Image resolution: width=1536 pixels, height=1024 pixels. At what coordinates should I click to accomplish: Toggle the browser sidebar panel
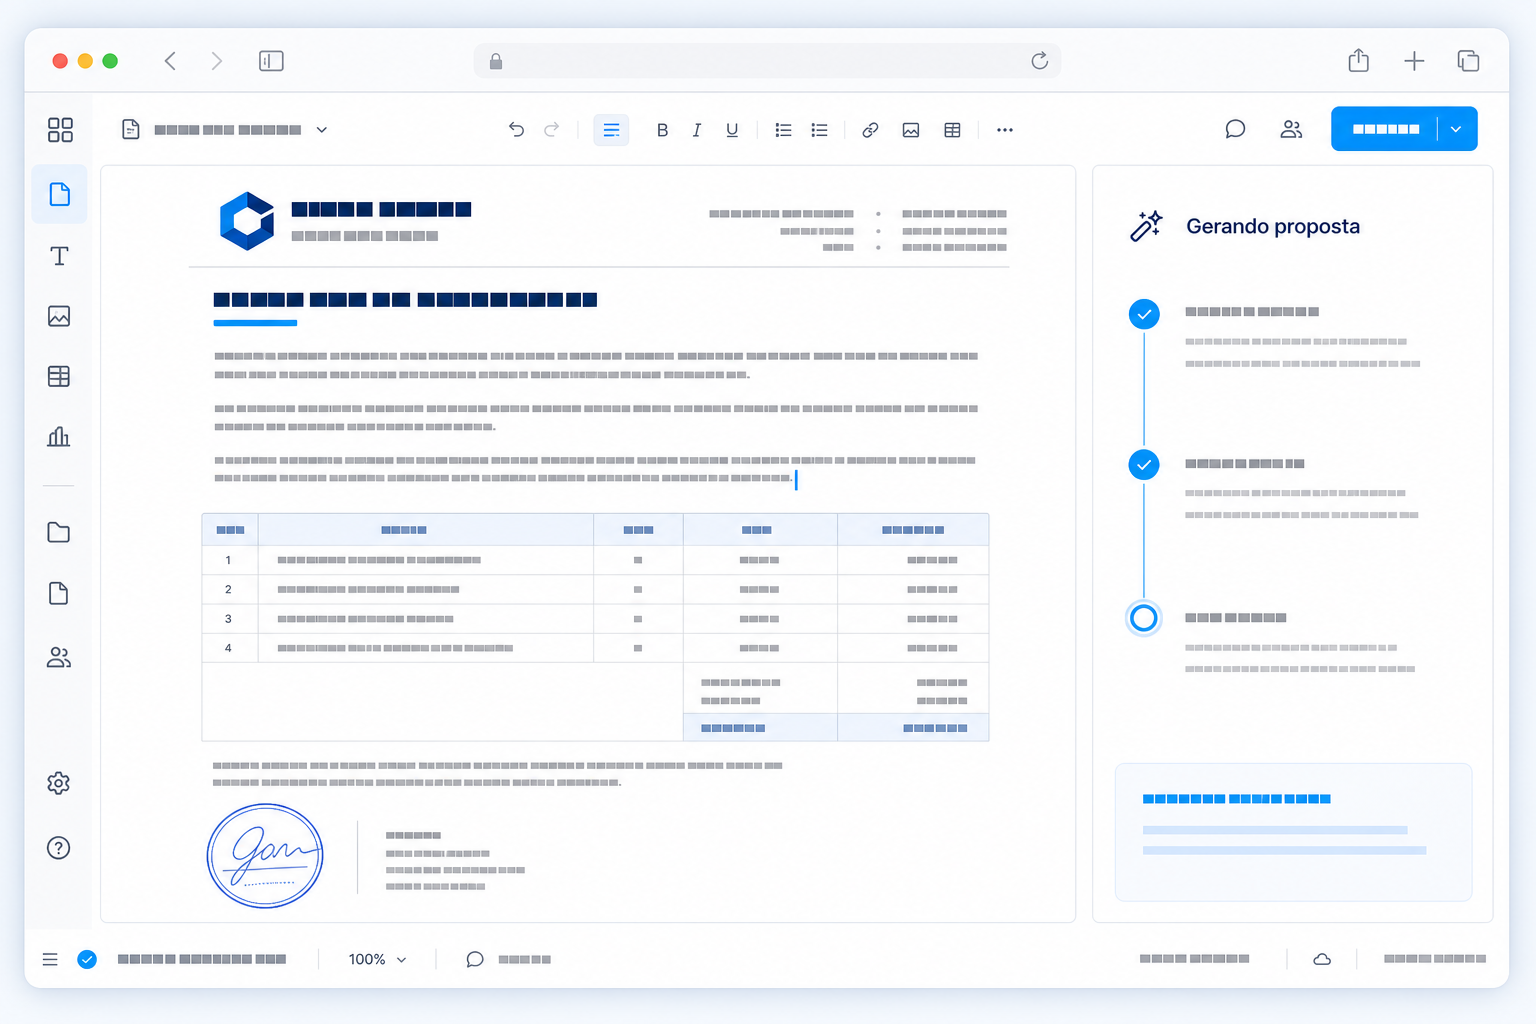(x=271, y=61)
